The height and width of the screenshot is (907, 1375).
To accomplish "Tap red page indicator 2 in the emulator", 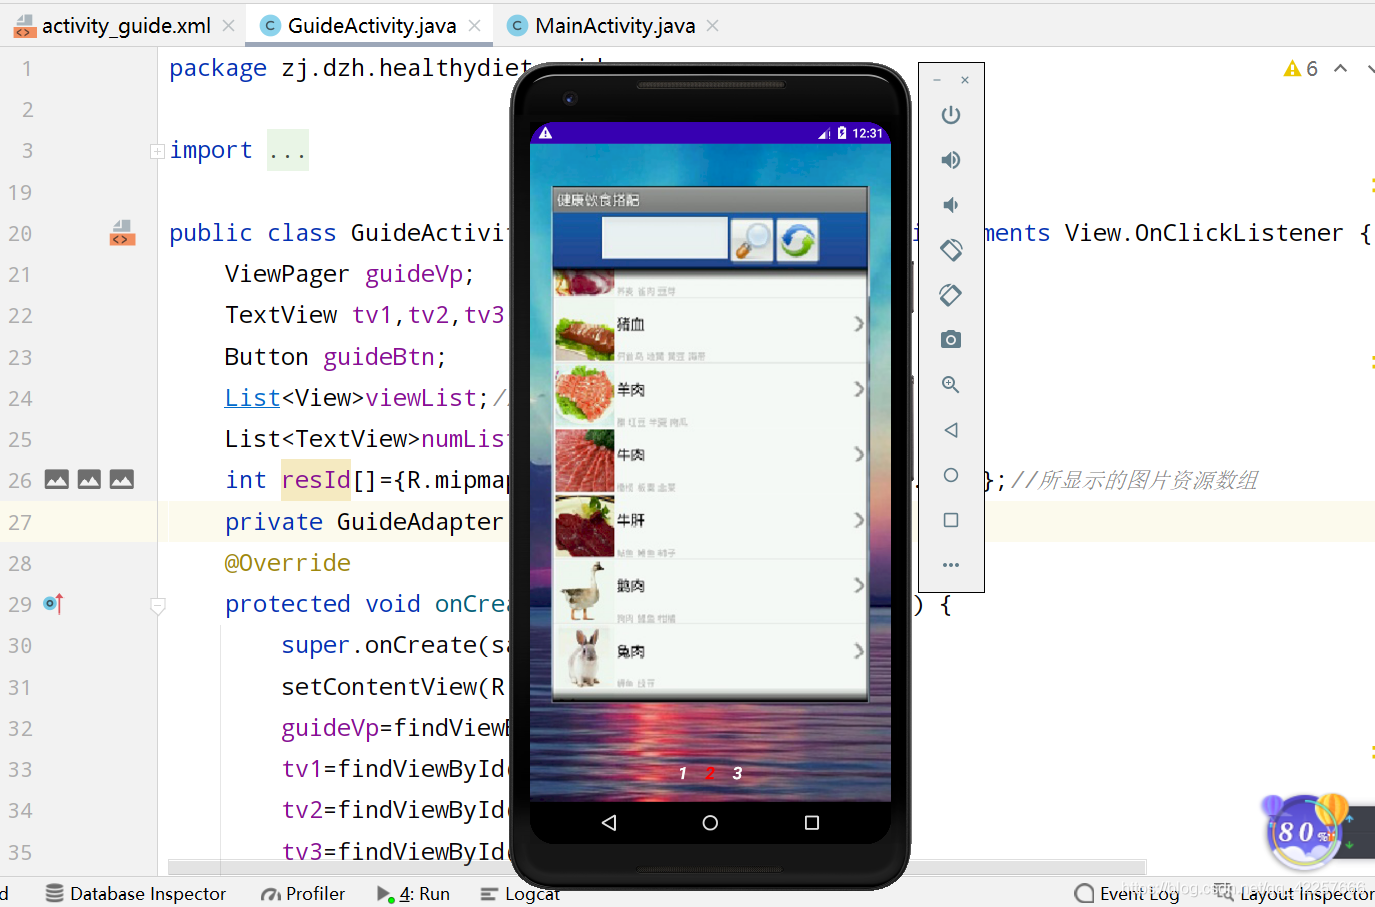I will [710, 773].
